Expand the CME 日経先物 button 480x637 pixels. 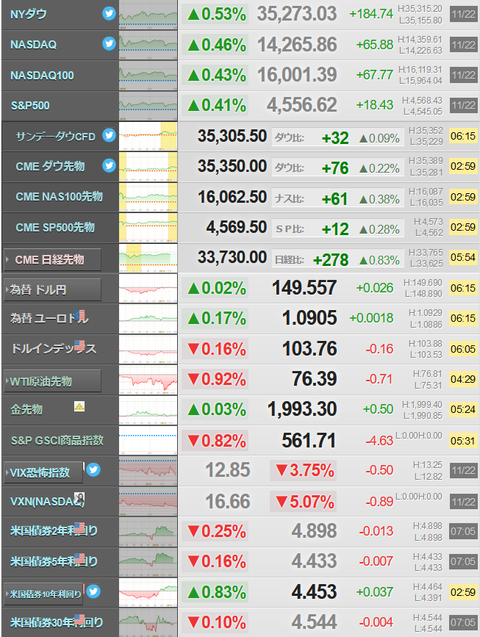(52, 259)
